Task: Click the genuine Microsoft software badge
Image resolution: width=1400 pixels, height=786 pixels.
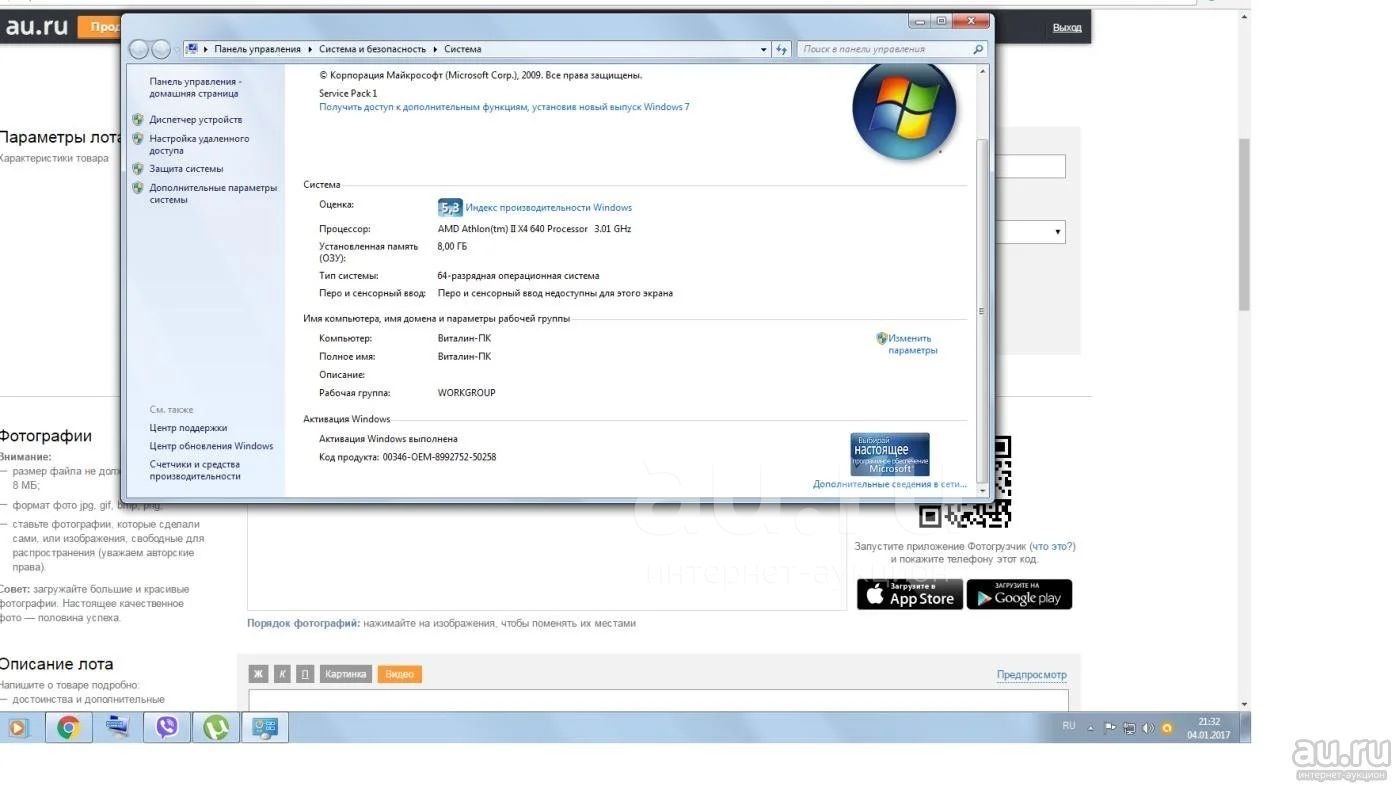Action: coord(890,454)
